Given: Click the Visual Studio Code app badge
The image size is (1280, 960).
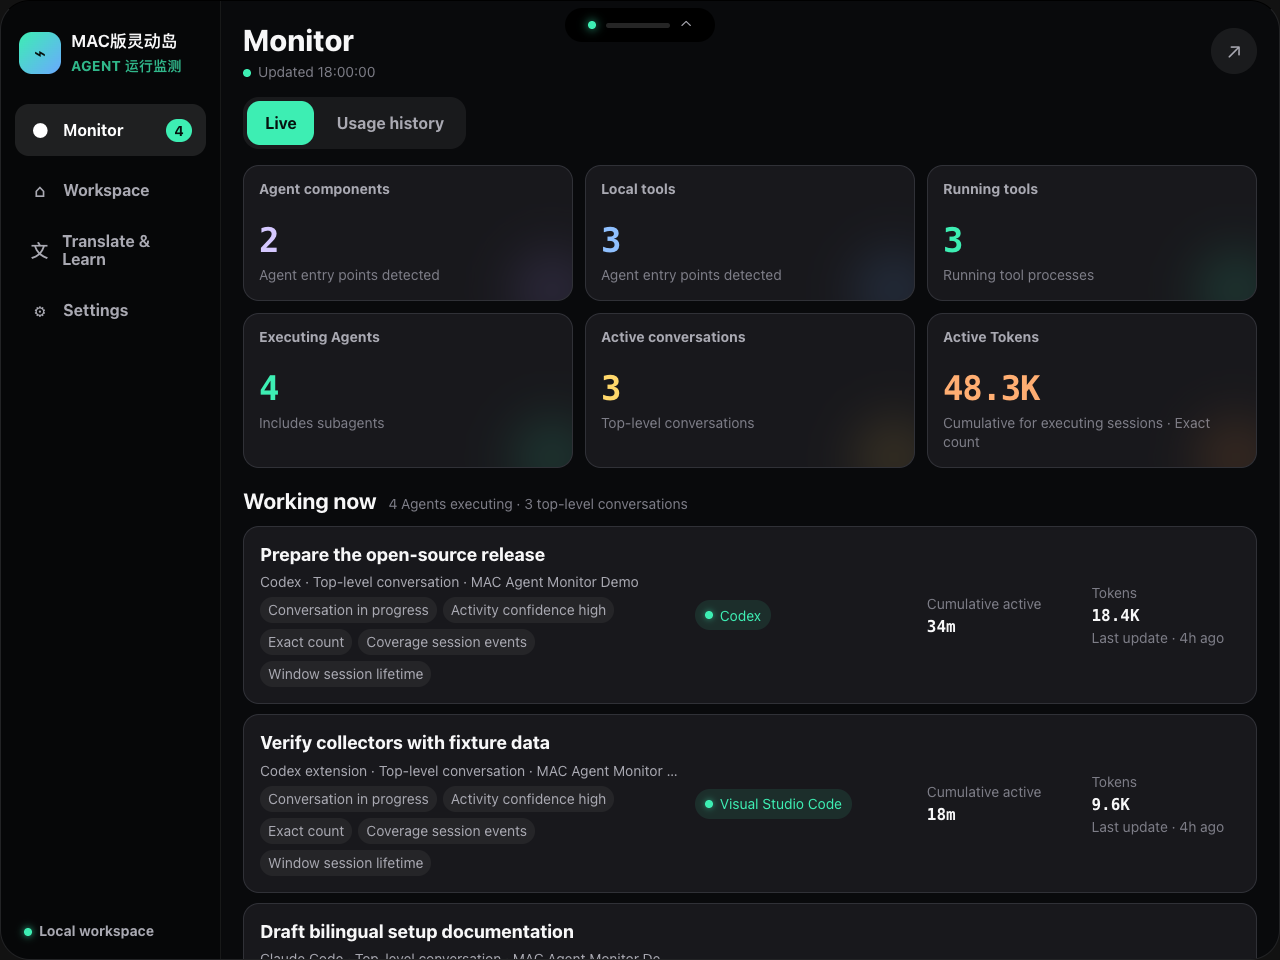Looking at the screenshot, I should [773, 804].
